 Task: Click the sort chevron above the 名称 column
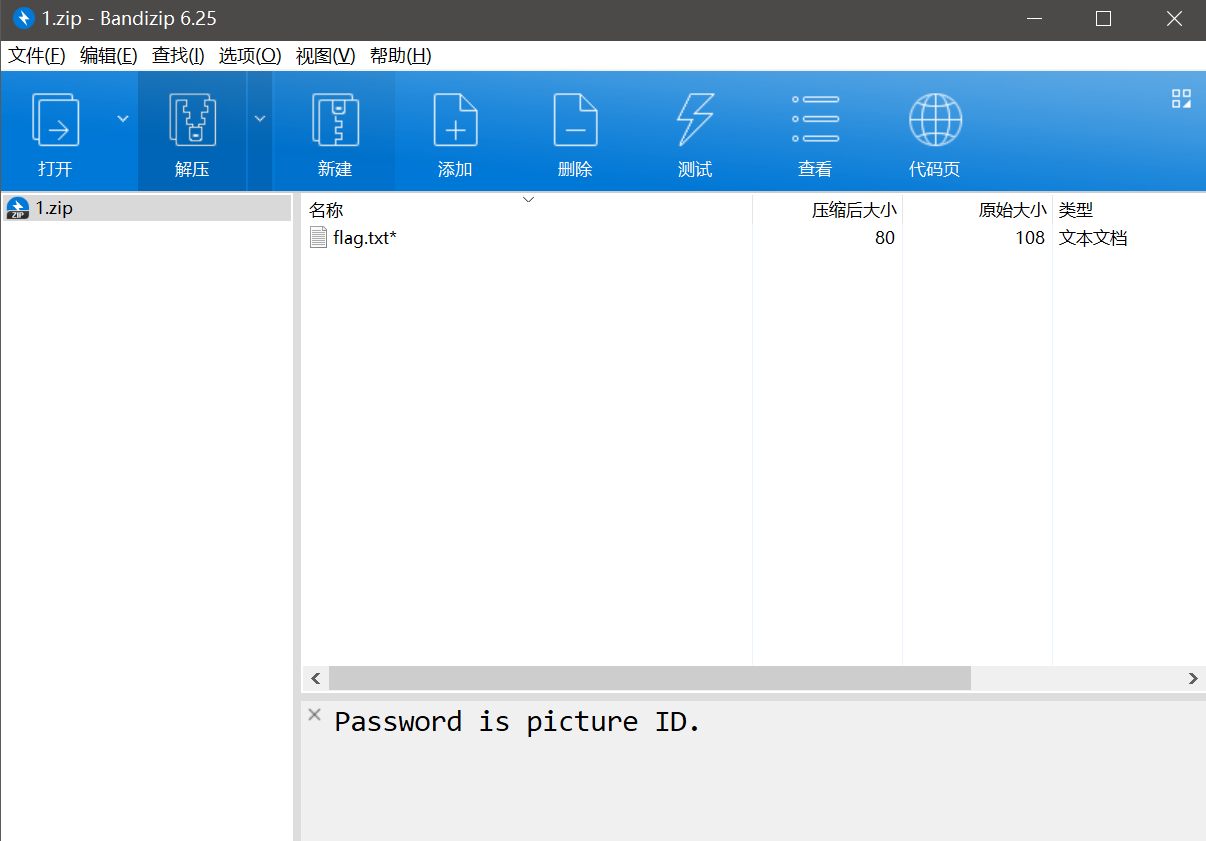pyautogui.click(x=529, y=200)
